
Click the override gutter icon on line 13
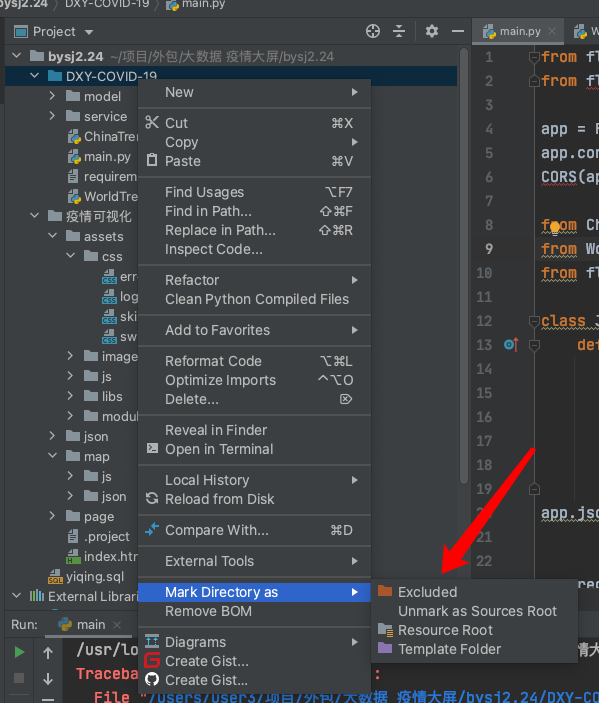click(x=511, y=344)
